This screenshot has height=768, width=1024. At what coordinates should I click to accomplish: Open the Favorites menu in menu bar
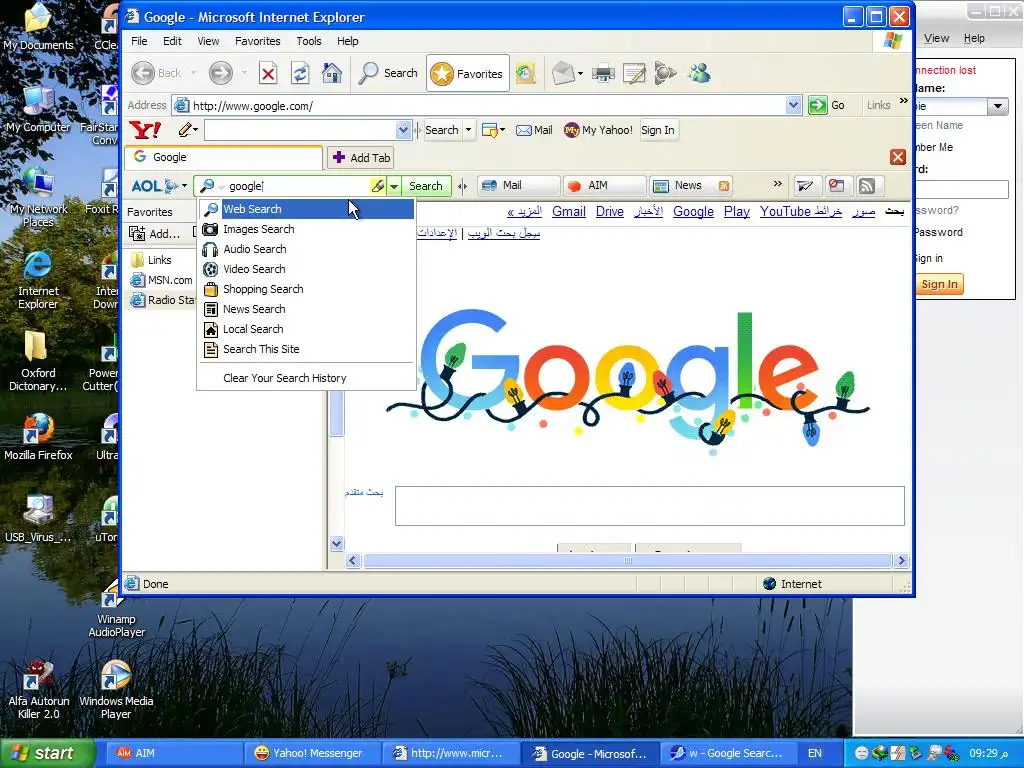(257, 40)
